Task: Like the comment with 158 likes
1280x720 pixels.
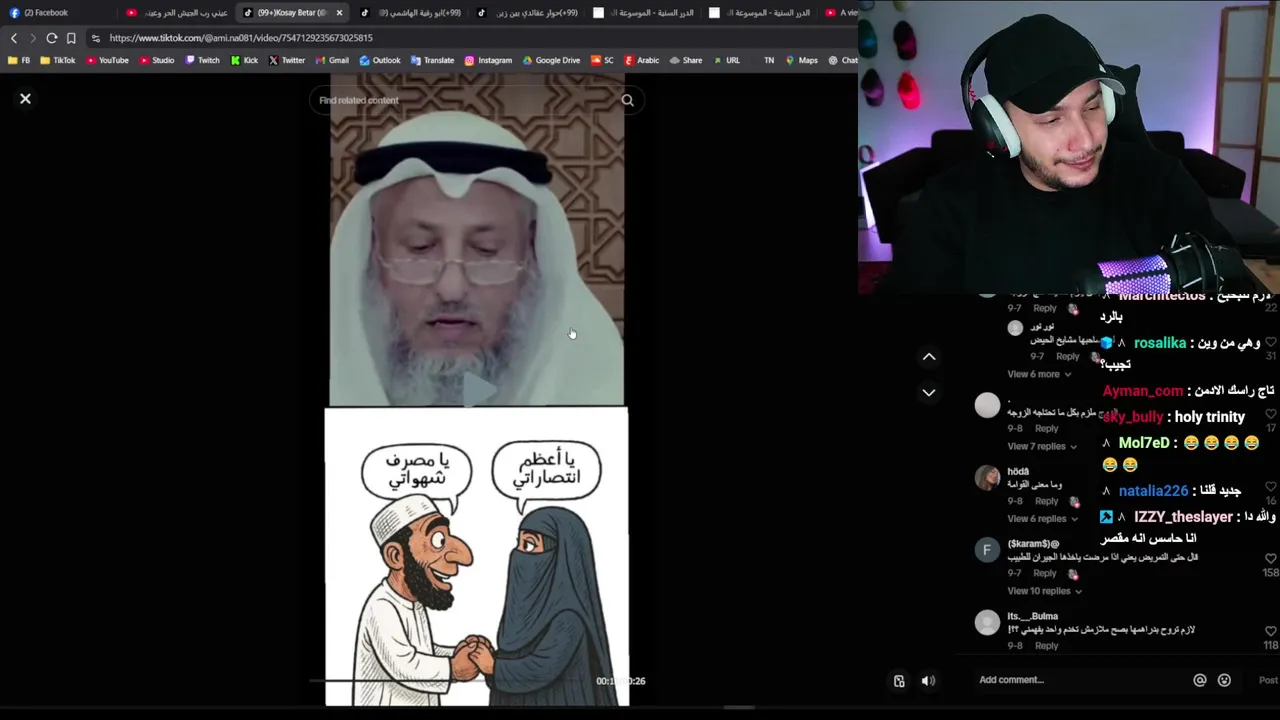Action: pos(1270,559)
